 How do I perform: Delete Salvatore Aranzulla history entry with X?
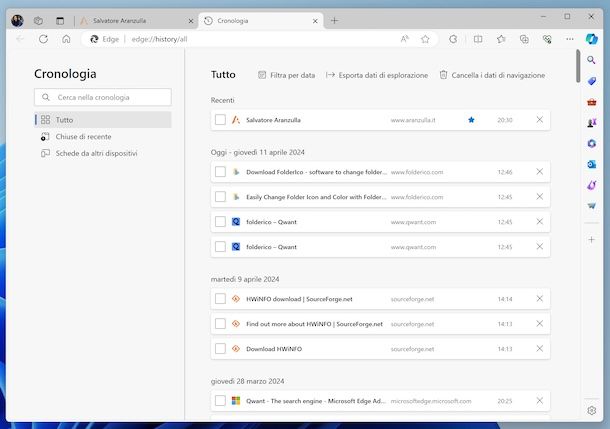click(x=540, y=120)
